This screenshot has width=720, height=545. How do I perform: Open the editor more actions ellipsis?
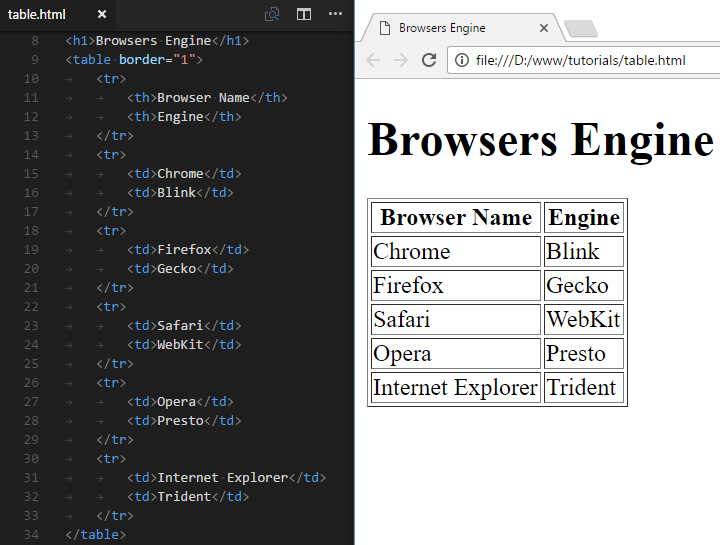(x=335, y=14)
